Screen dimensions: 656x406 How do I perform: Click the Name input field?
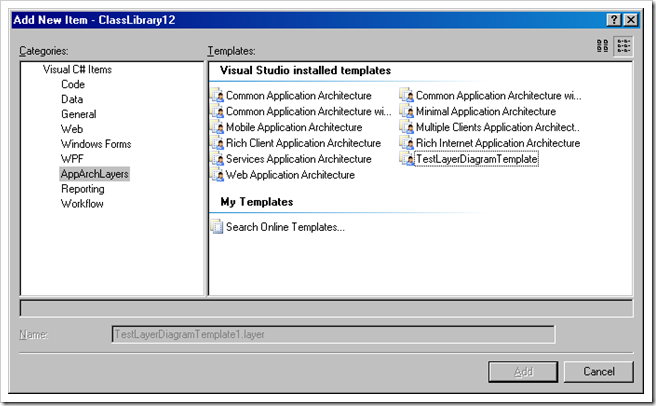tap(333, 334)
